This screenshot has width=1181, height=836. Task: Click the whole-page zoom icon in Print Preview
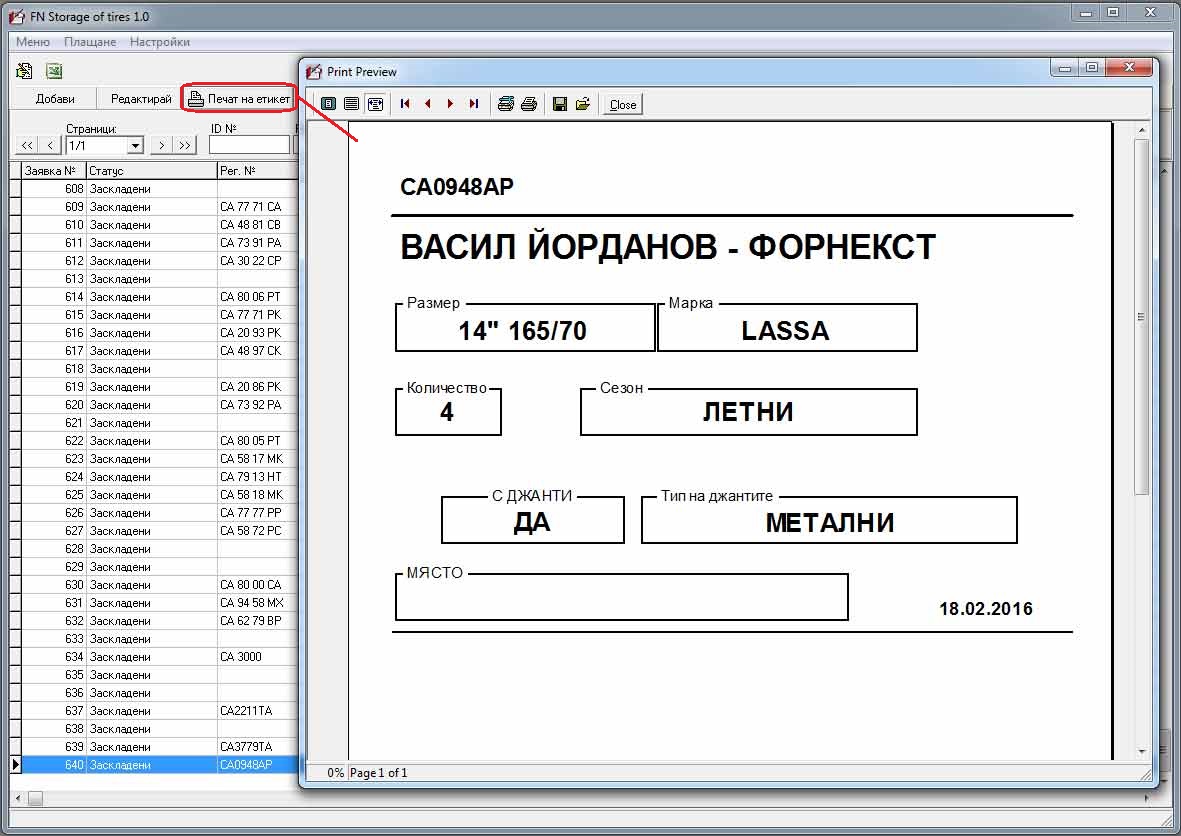(328, 104)
